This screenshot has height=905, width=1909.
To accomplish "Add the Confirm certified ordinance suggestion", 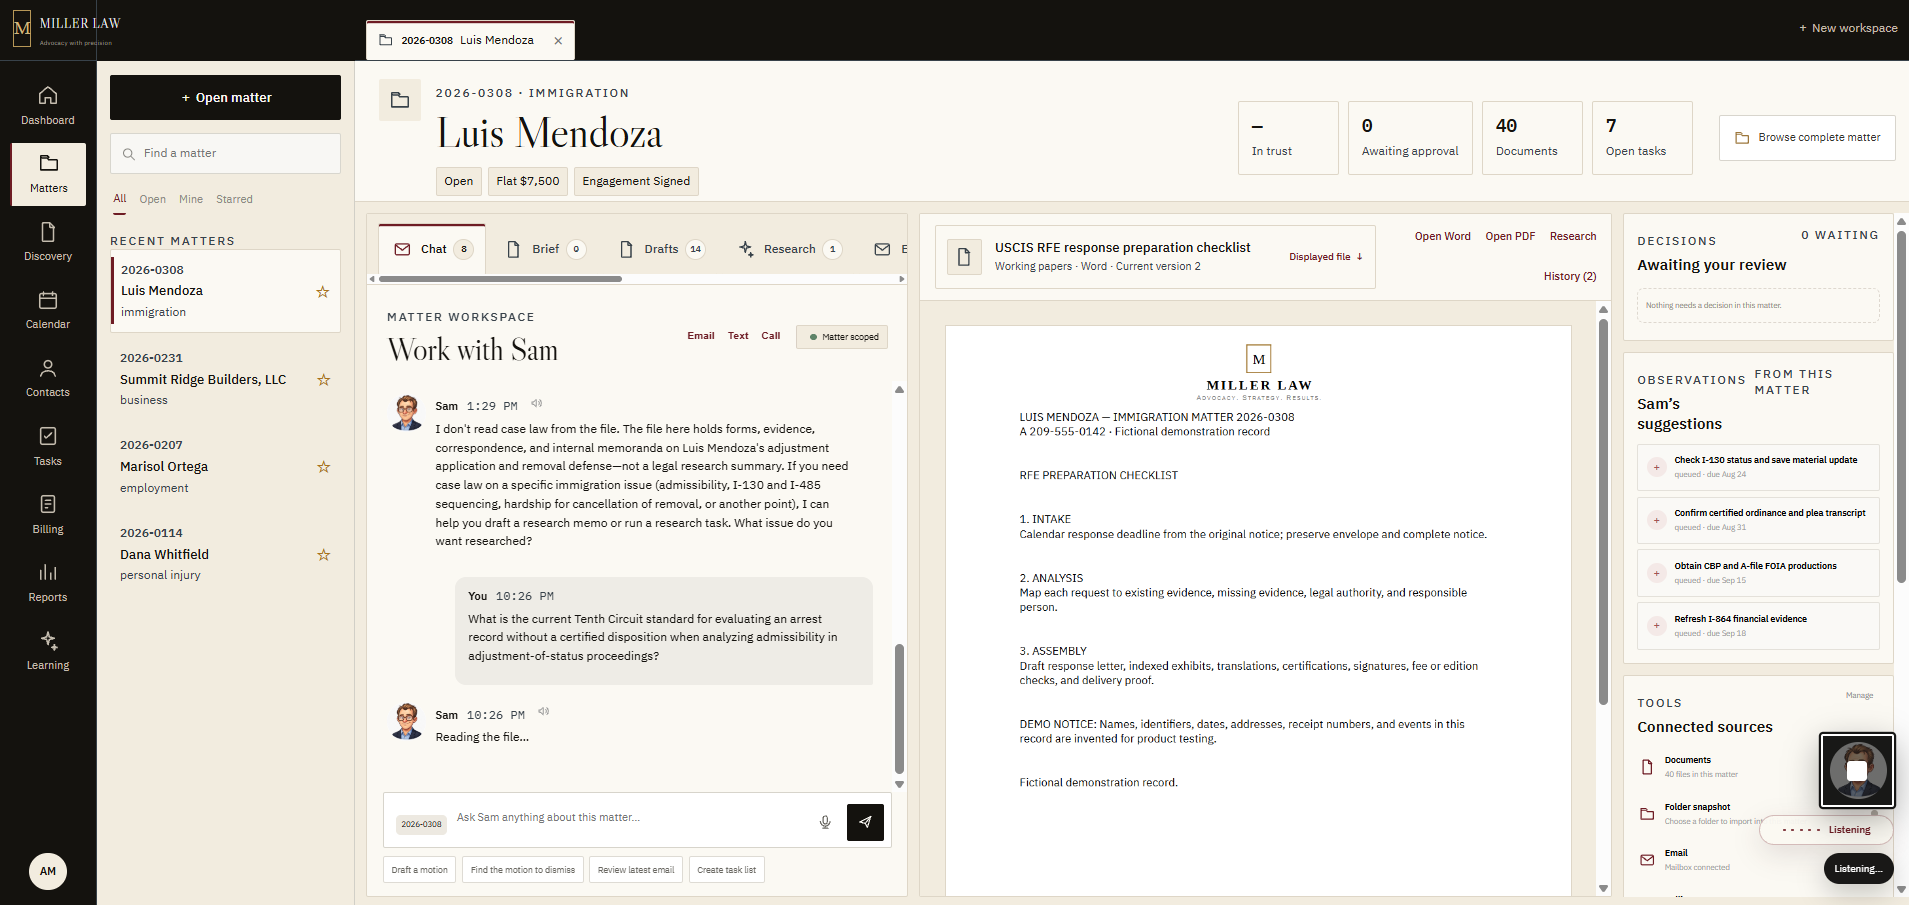I will point(1657,520).
